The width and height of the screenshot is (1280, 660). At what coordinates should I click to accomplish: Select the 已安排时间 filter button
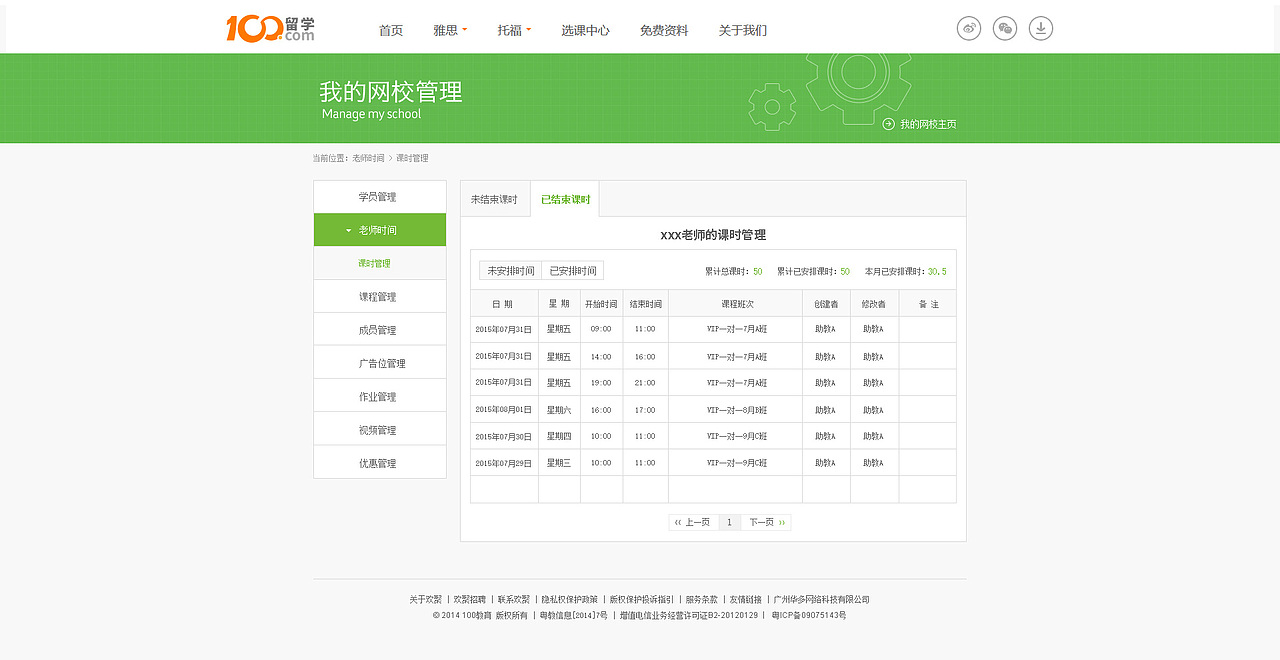click(573, 271)
